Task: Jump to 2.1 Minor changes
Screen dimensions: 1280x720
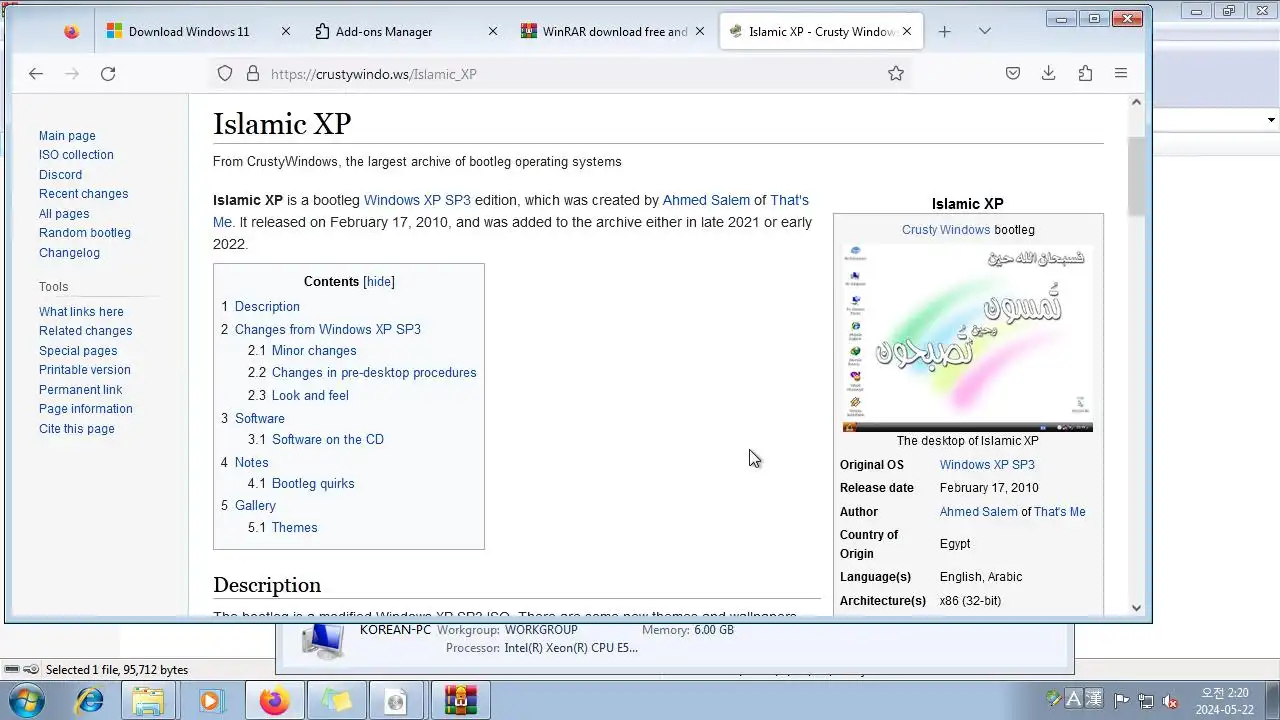Action: point(302,351)
